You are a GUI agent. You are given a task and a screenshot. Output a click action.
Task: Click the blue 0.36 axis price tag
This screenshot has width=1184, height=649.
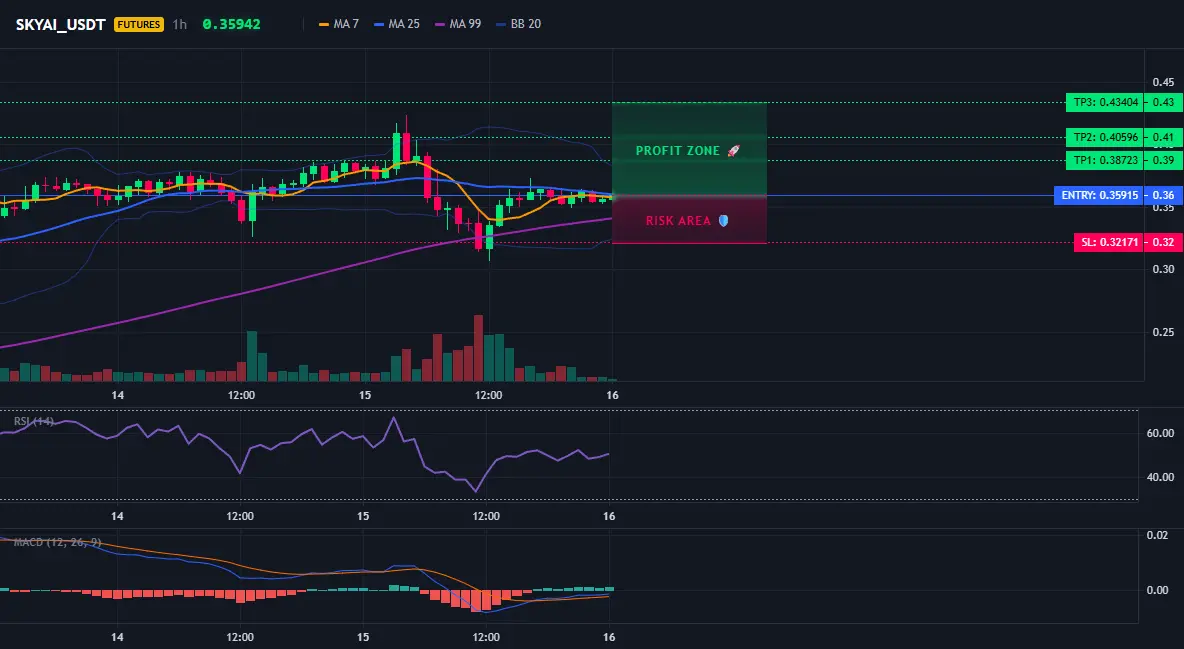tap(1164, 195)
